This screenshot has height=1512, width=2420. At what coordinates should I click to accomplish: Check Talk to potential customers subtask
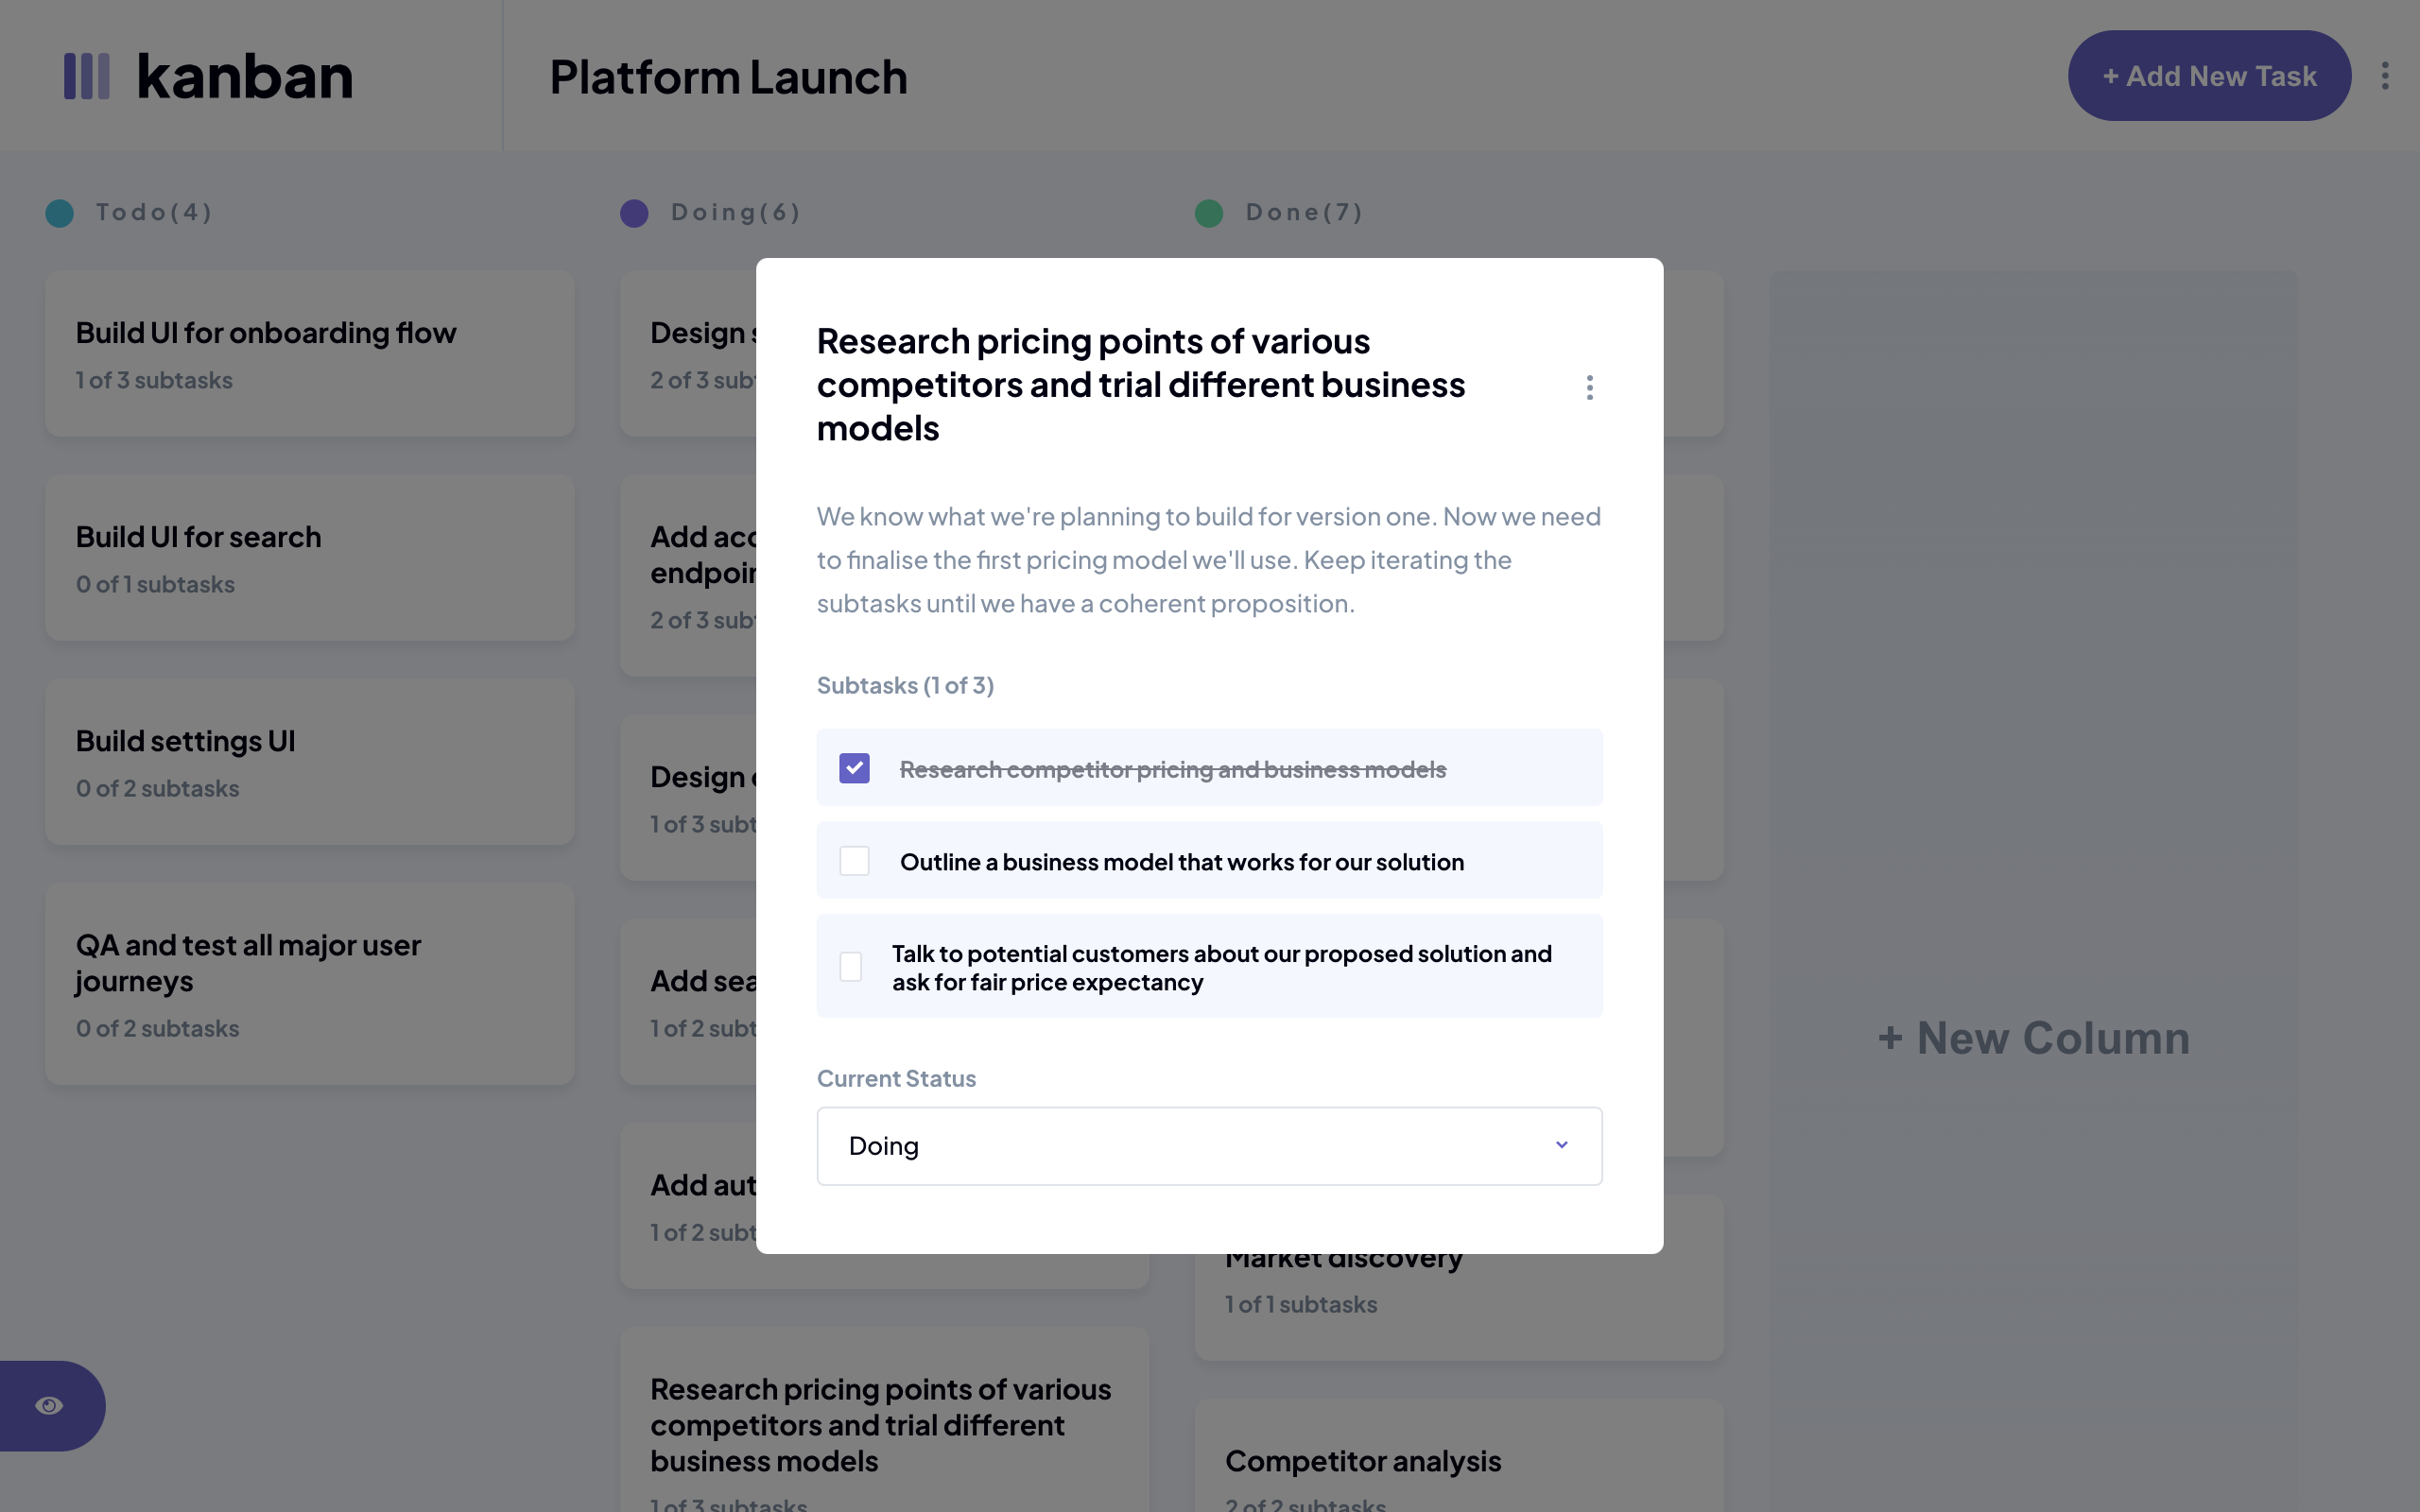click(851, 966)
